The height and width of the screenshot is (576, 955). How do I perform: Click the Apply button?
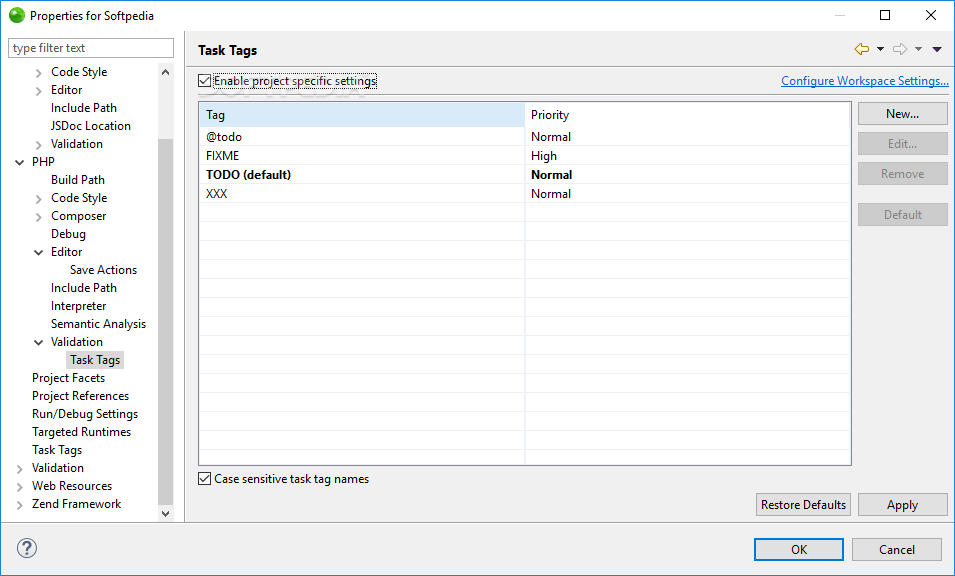click(902, 505)
